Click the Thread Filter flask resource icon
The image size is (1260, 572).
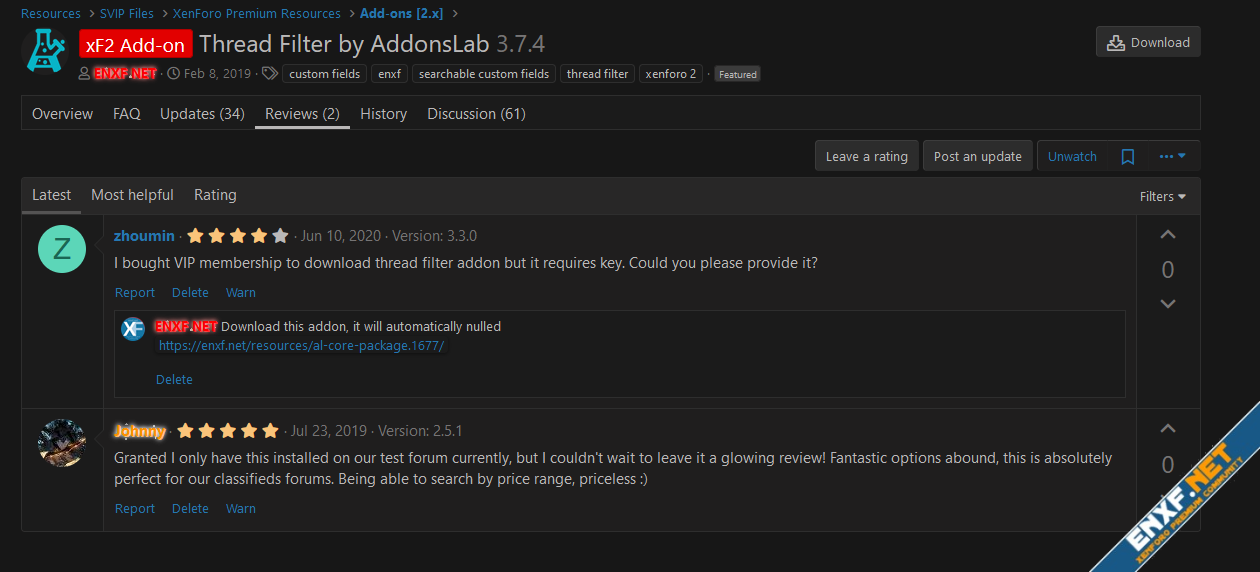(x=44, y=50)
